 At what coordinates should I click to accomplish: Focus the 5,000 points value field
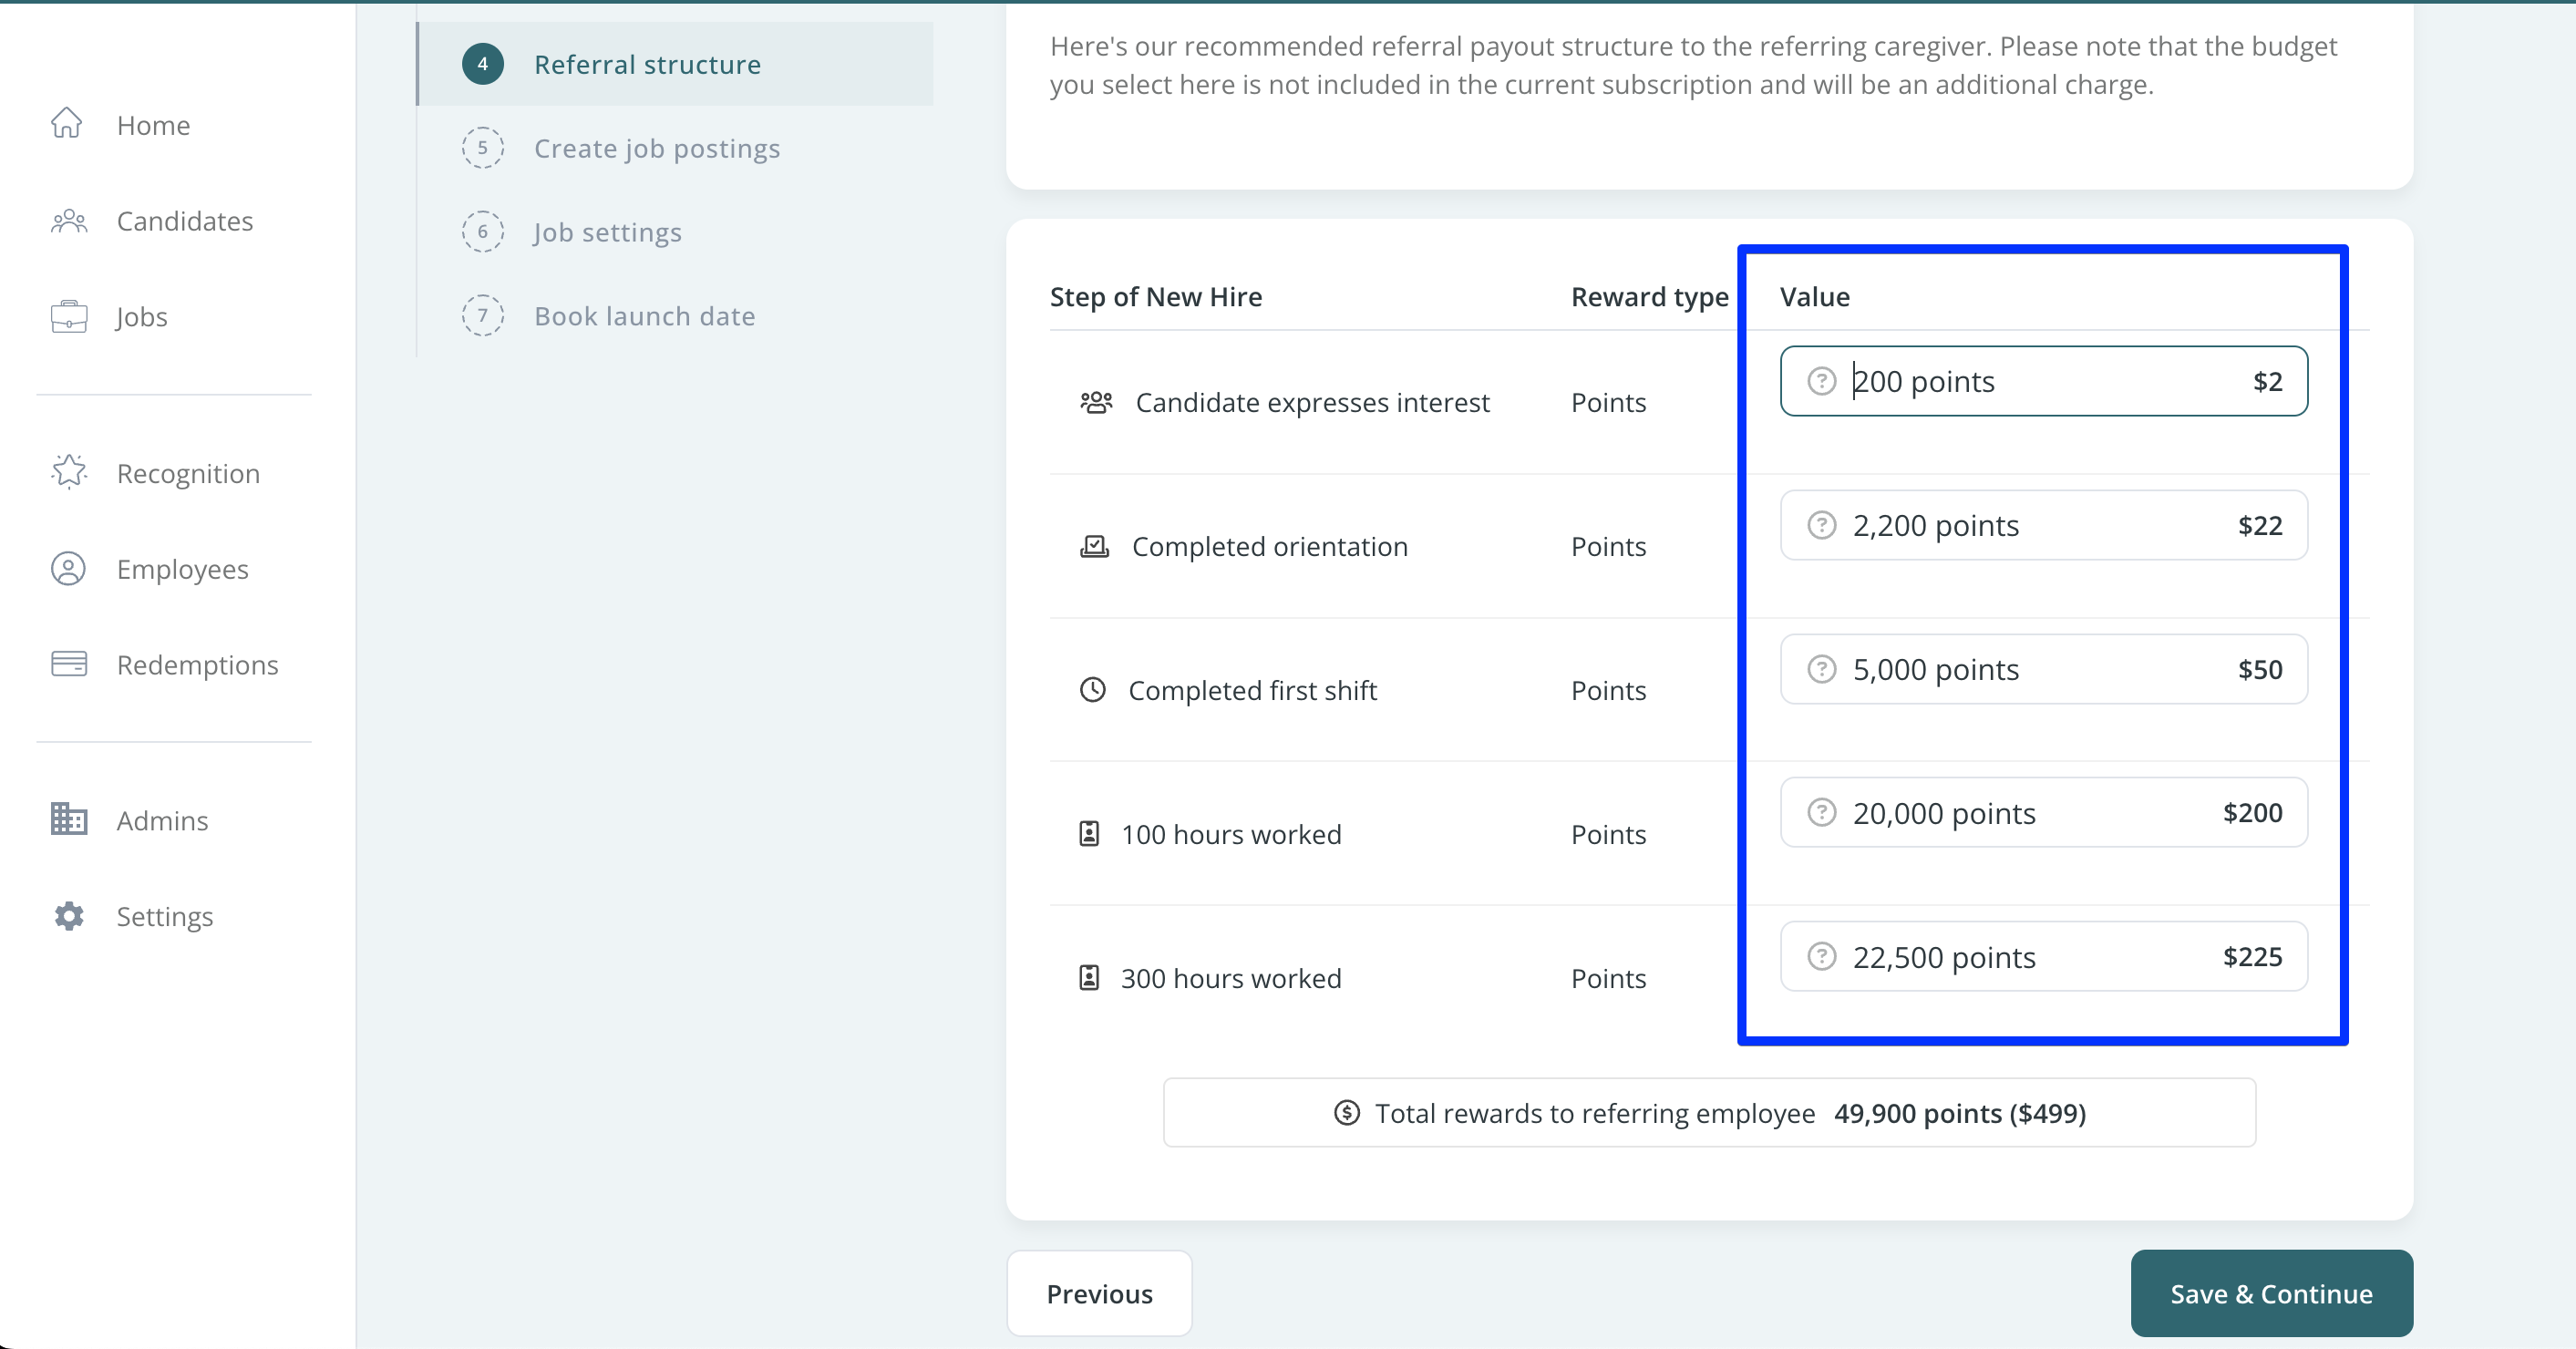tap(2043, 669)
